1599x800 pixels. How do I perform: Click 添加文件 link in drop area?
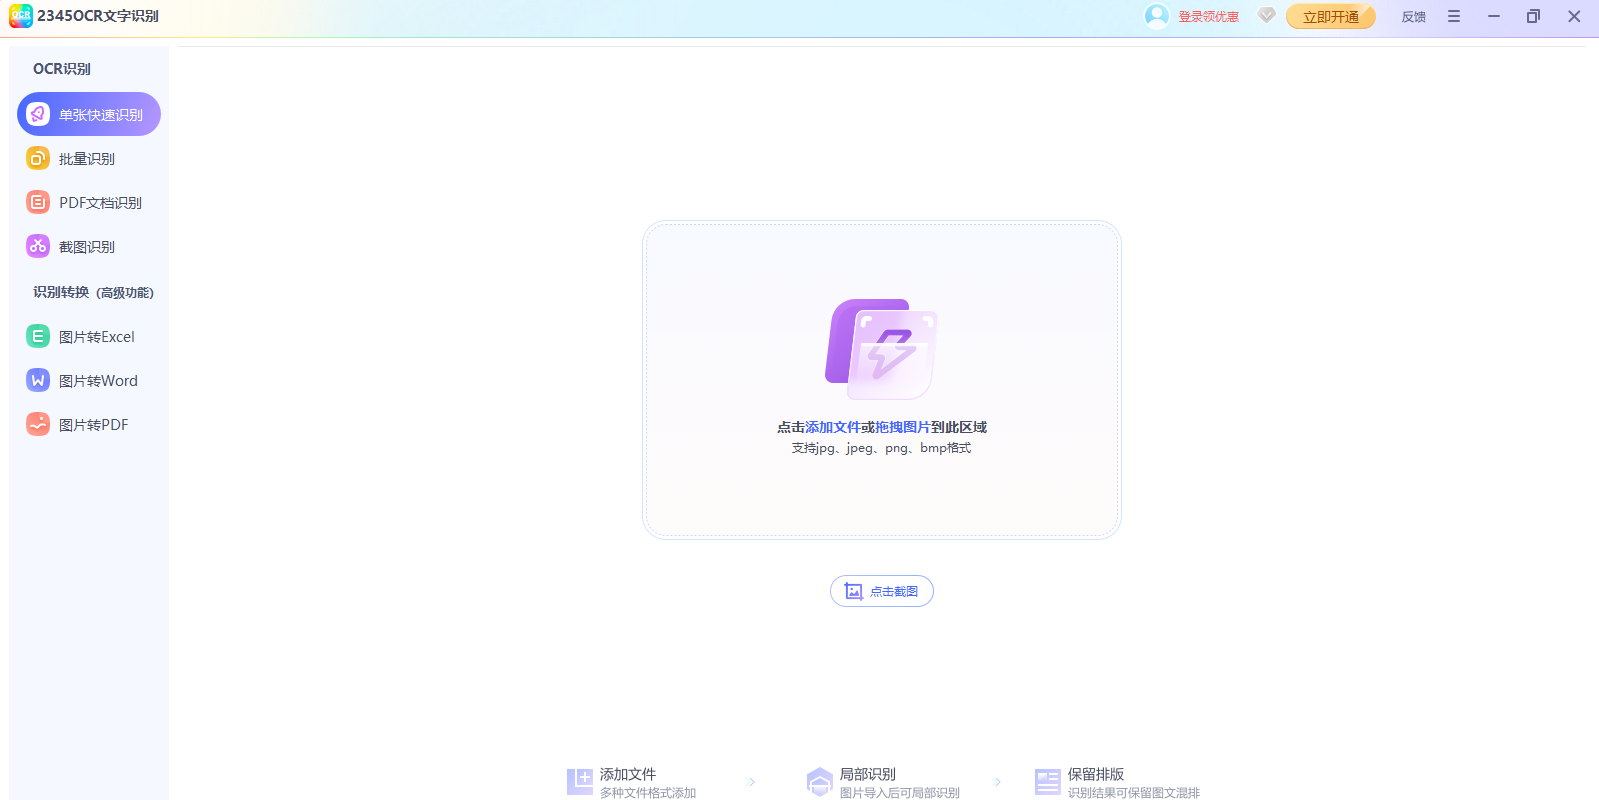pyautogui.click(x=832, y=427)
